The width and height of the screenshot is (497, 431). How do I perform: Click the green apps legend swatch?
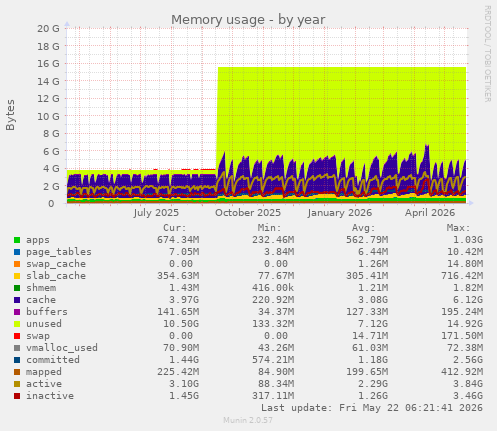[17, 240]
